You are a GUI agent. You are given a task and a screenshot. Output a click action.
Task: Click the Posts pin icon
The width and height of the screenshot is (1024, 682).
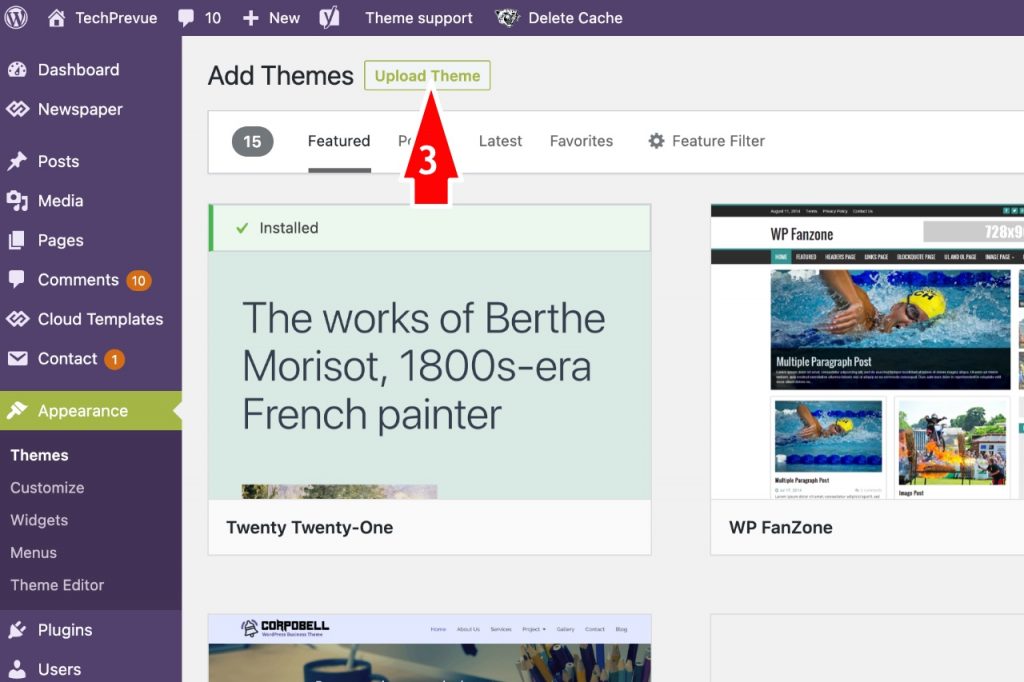pyautogui.click(x=18, y=161)
